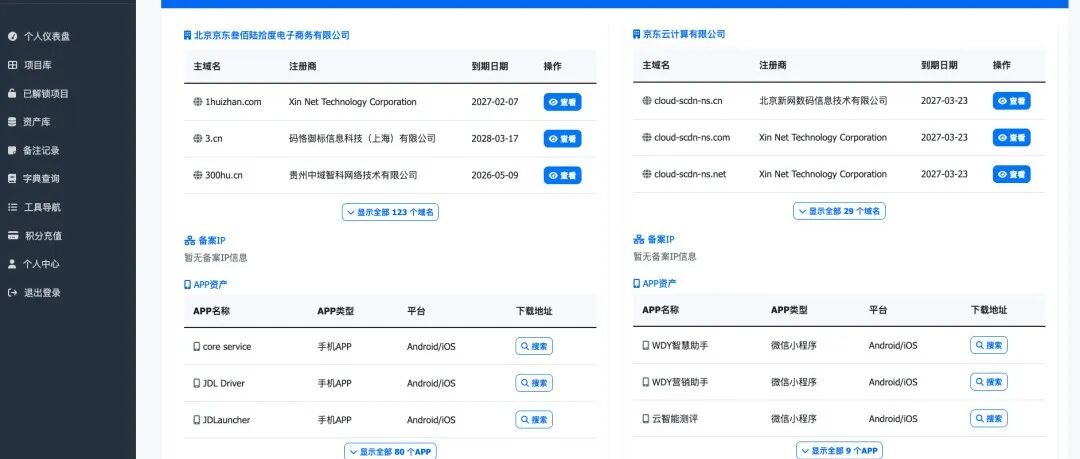Click the left APP类型 column header
Screen dimensions: 1080x459
point(335,311)
